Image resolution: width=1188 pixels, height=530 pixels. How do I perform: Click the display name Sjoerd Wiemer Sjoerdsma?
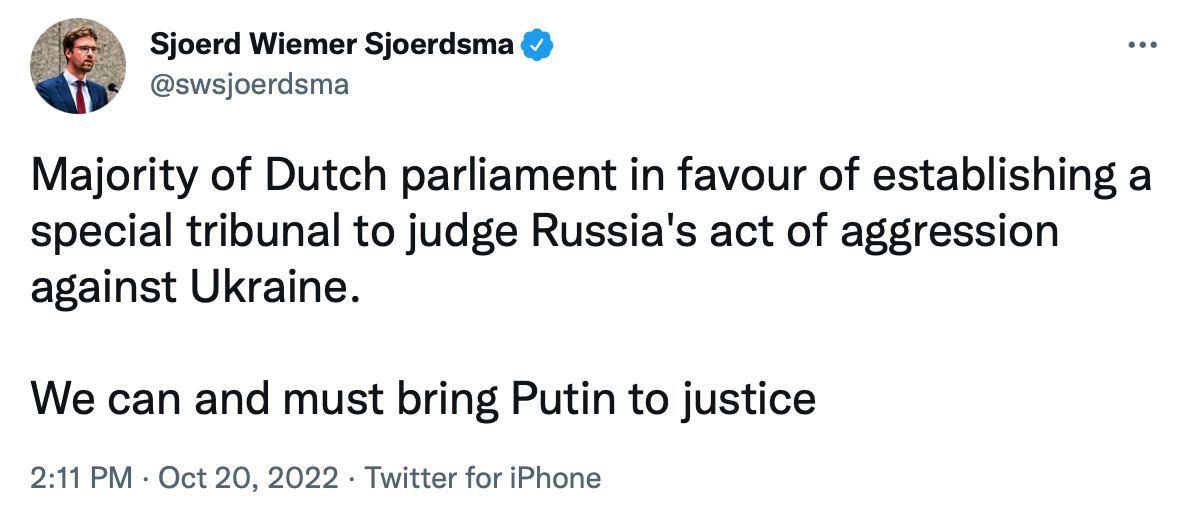coord(332,45)
